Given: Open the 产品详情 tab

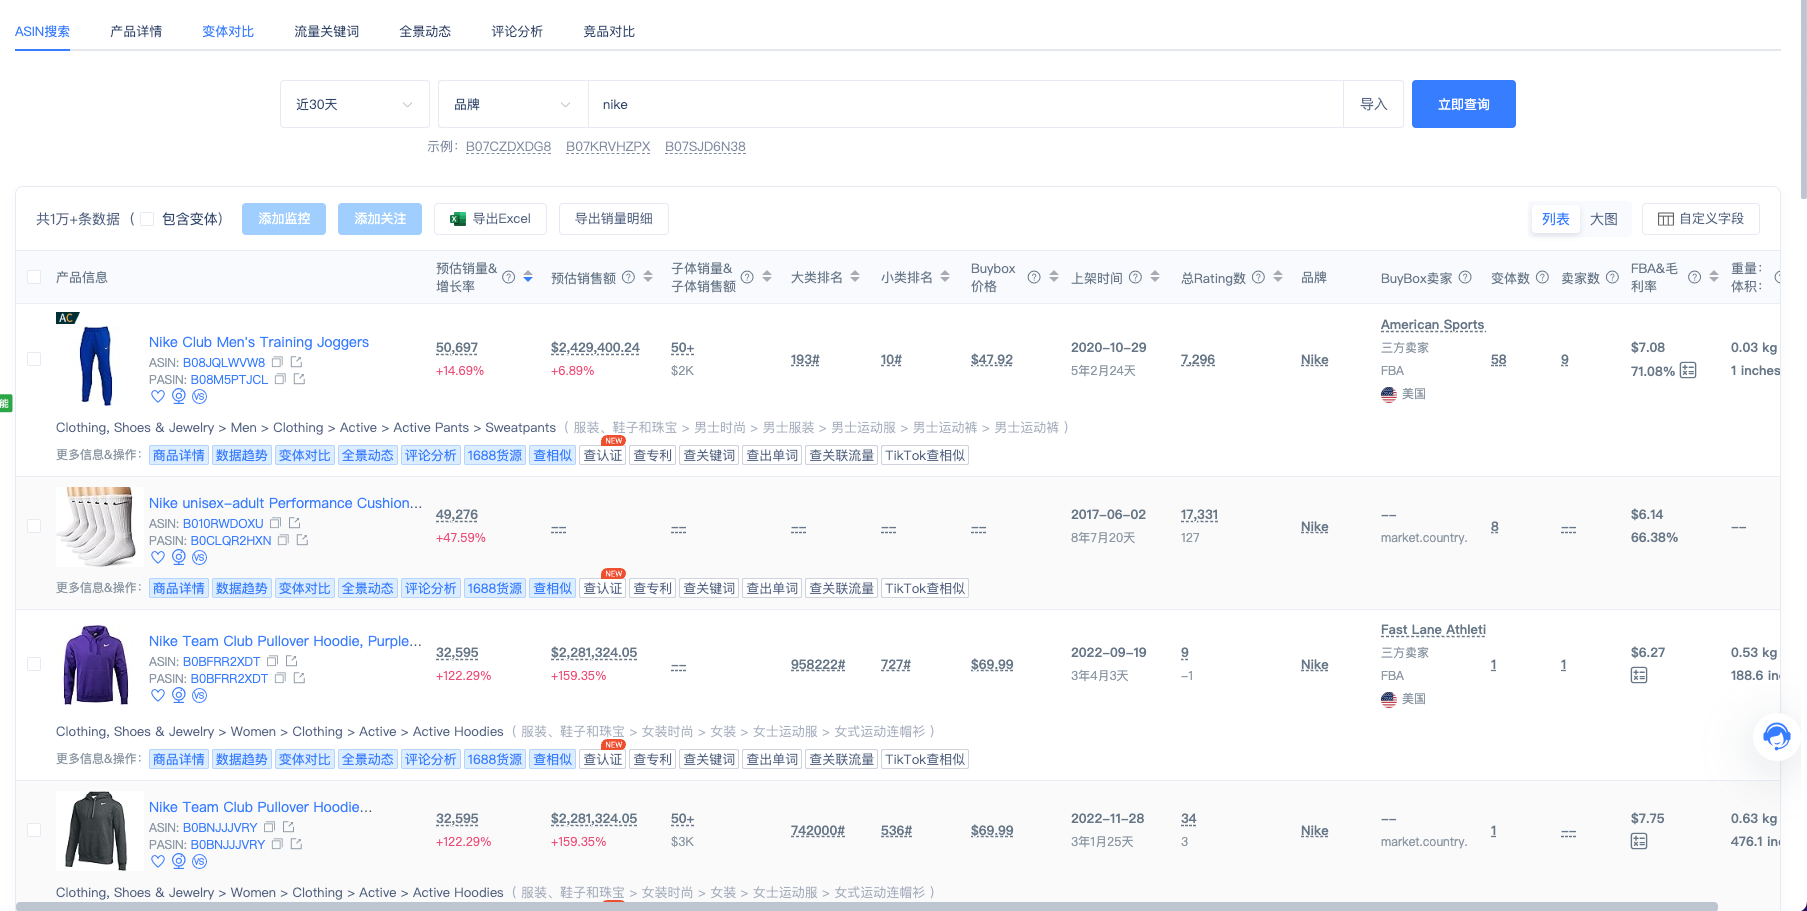Looking at the screenshot, I should [136, 31].
